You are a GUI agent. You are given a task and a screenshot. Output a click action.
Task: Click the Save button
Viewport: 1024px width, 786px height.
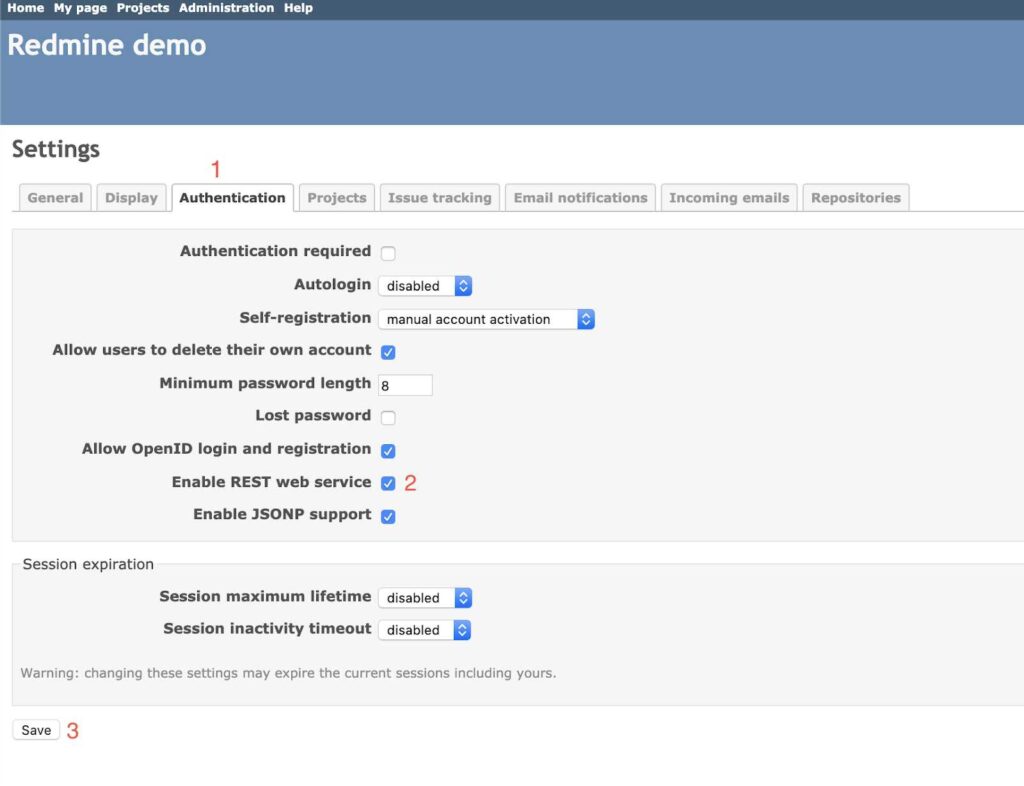36,730
